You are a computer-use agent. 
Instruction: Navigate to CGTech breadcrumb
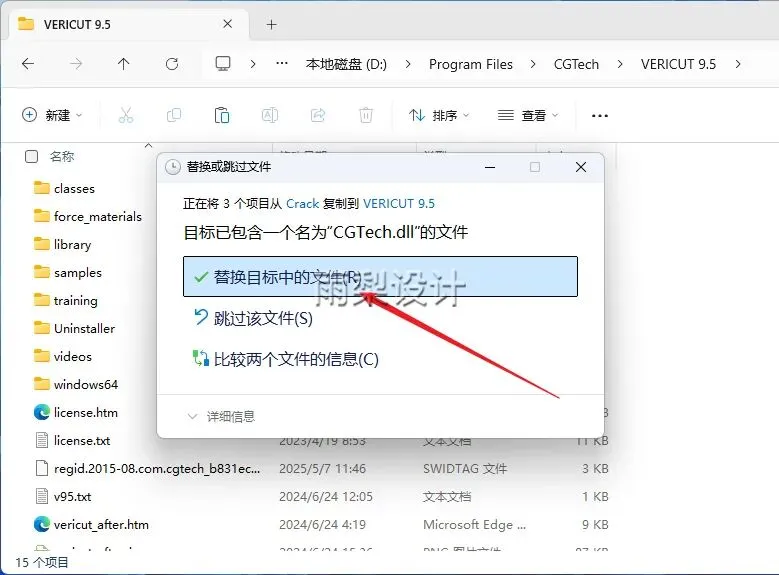point(576,64)
